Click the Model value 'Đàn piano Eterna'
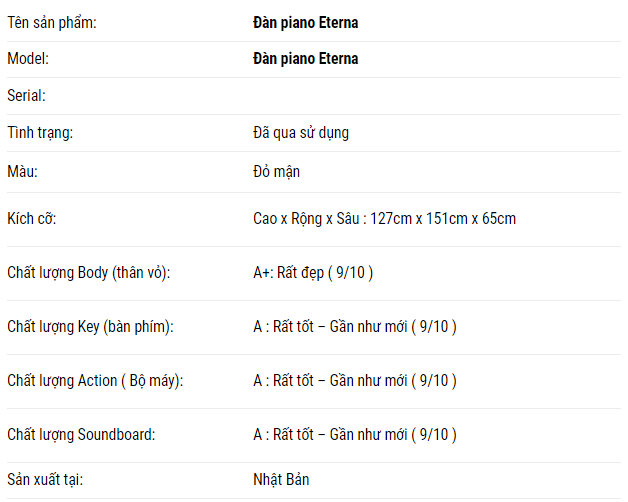This screenshot has height=502, width=628. tap(305, 59)
